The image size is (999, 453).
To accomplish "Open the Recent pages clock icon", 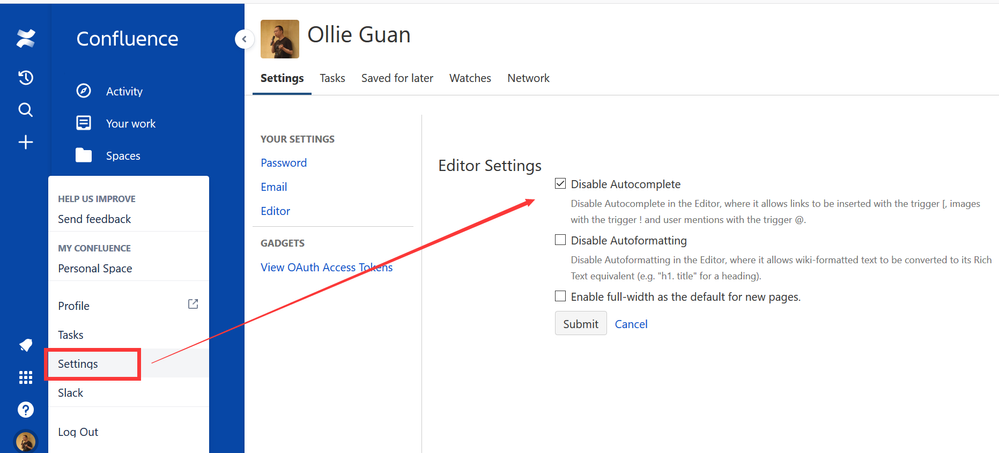I will tap(25, 78).
